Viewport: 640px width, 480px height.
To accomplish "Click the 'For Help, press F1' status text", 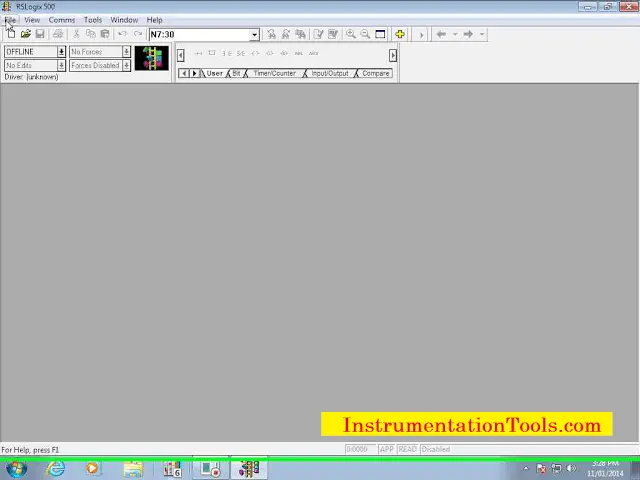I will [30, 450].
